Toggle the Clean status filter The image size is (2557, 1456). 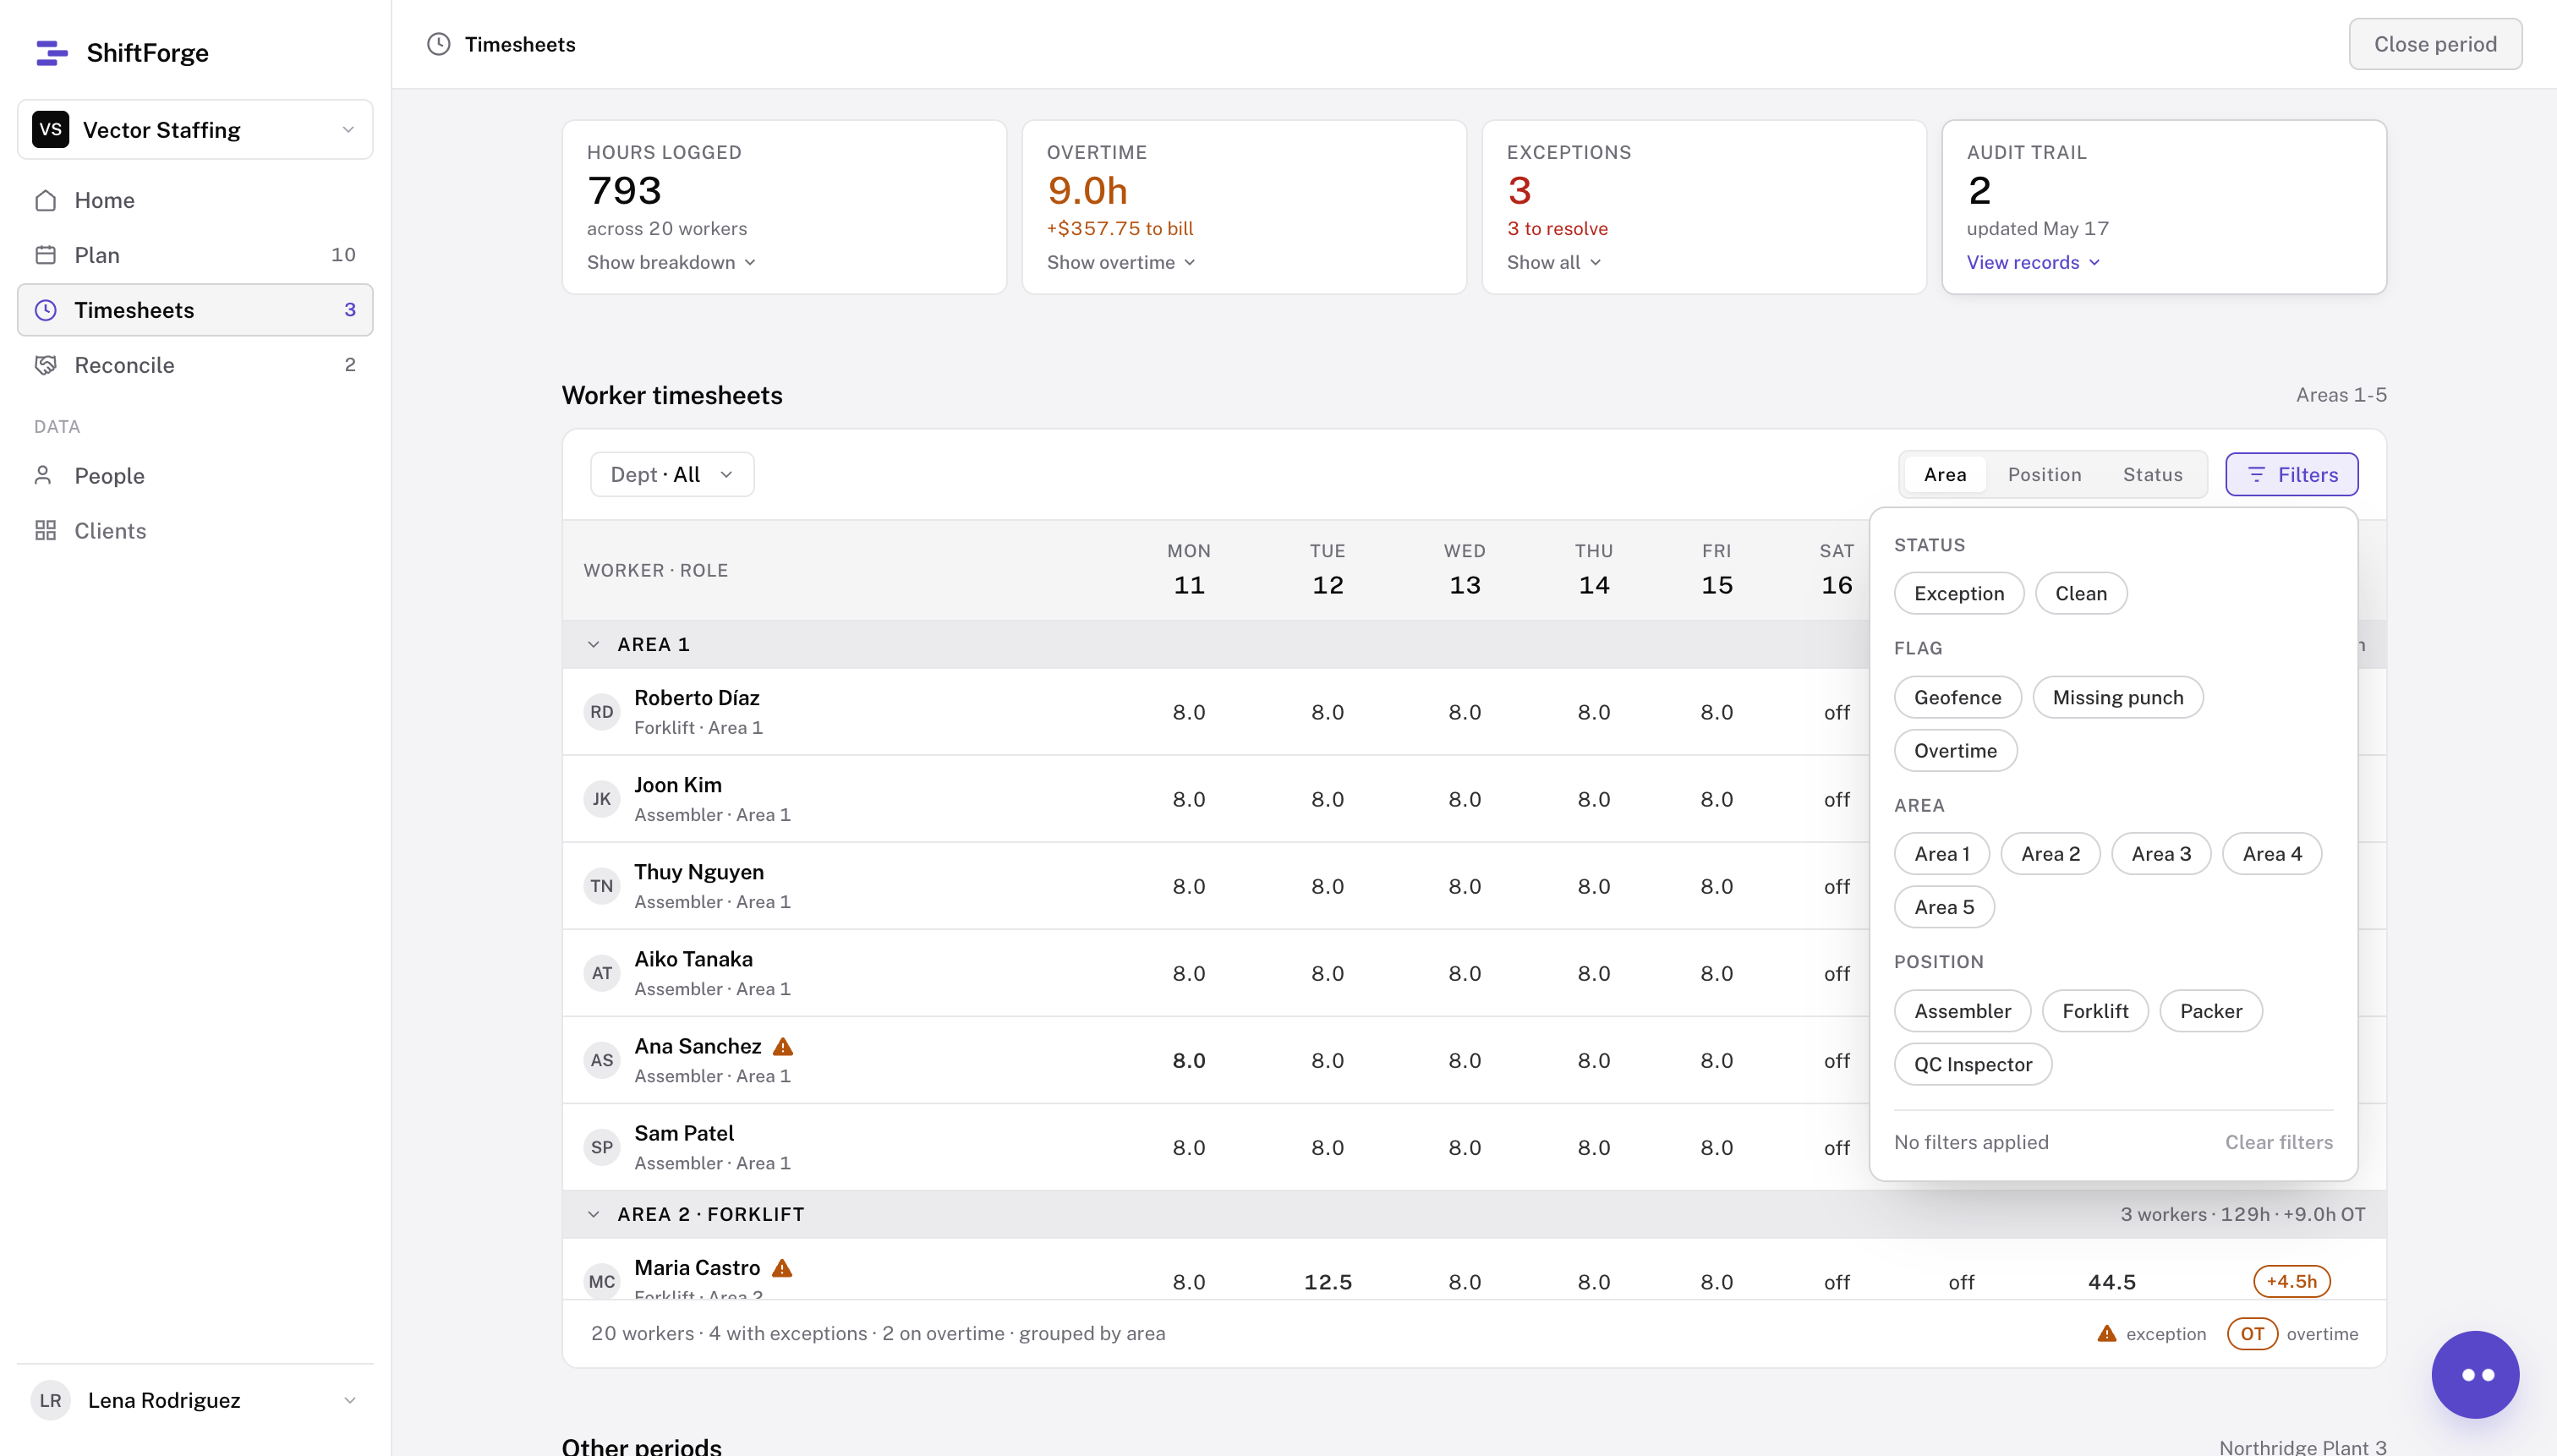(x=2080, y=593)
